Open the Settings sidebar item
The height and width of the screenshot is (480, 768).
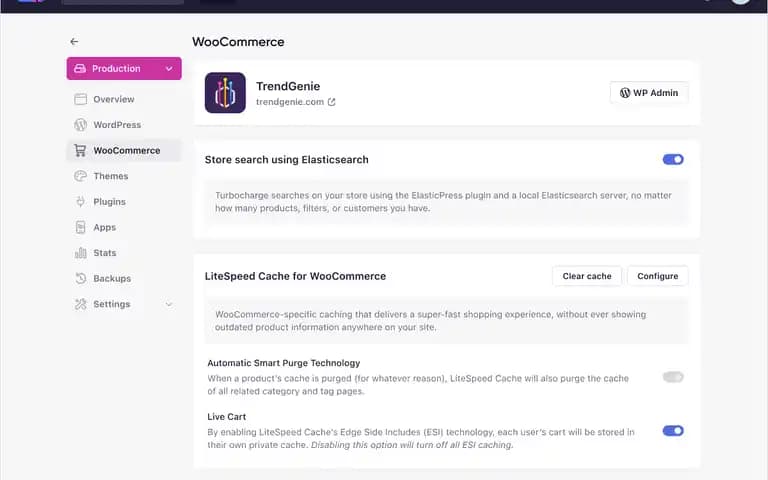(x=124, y=304)
